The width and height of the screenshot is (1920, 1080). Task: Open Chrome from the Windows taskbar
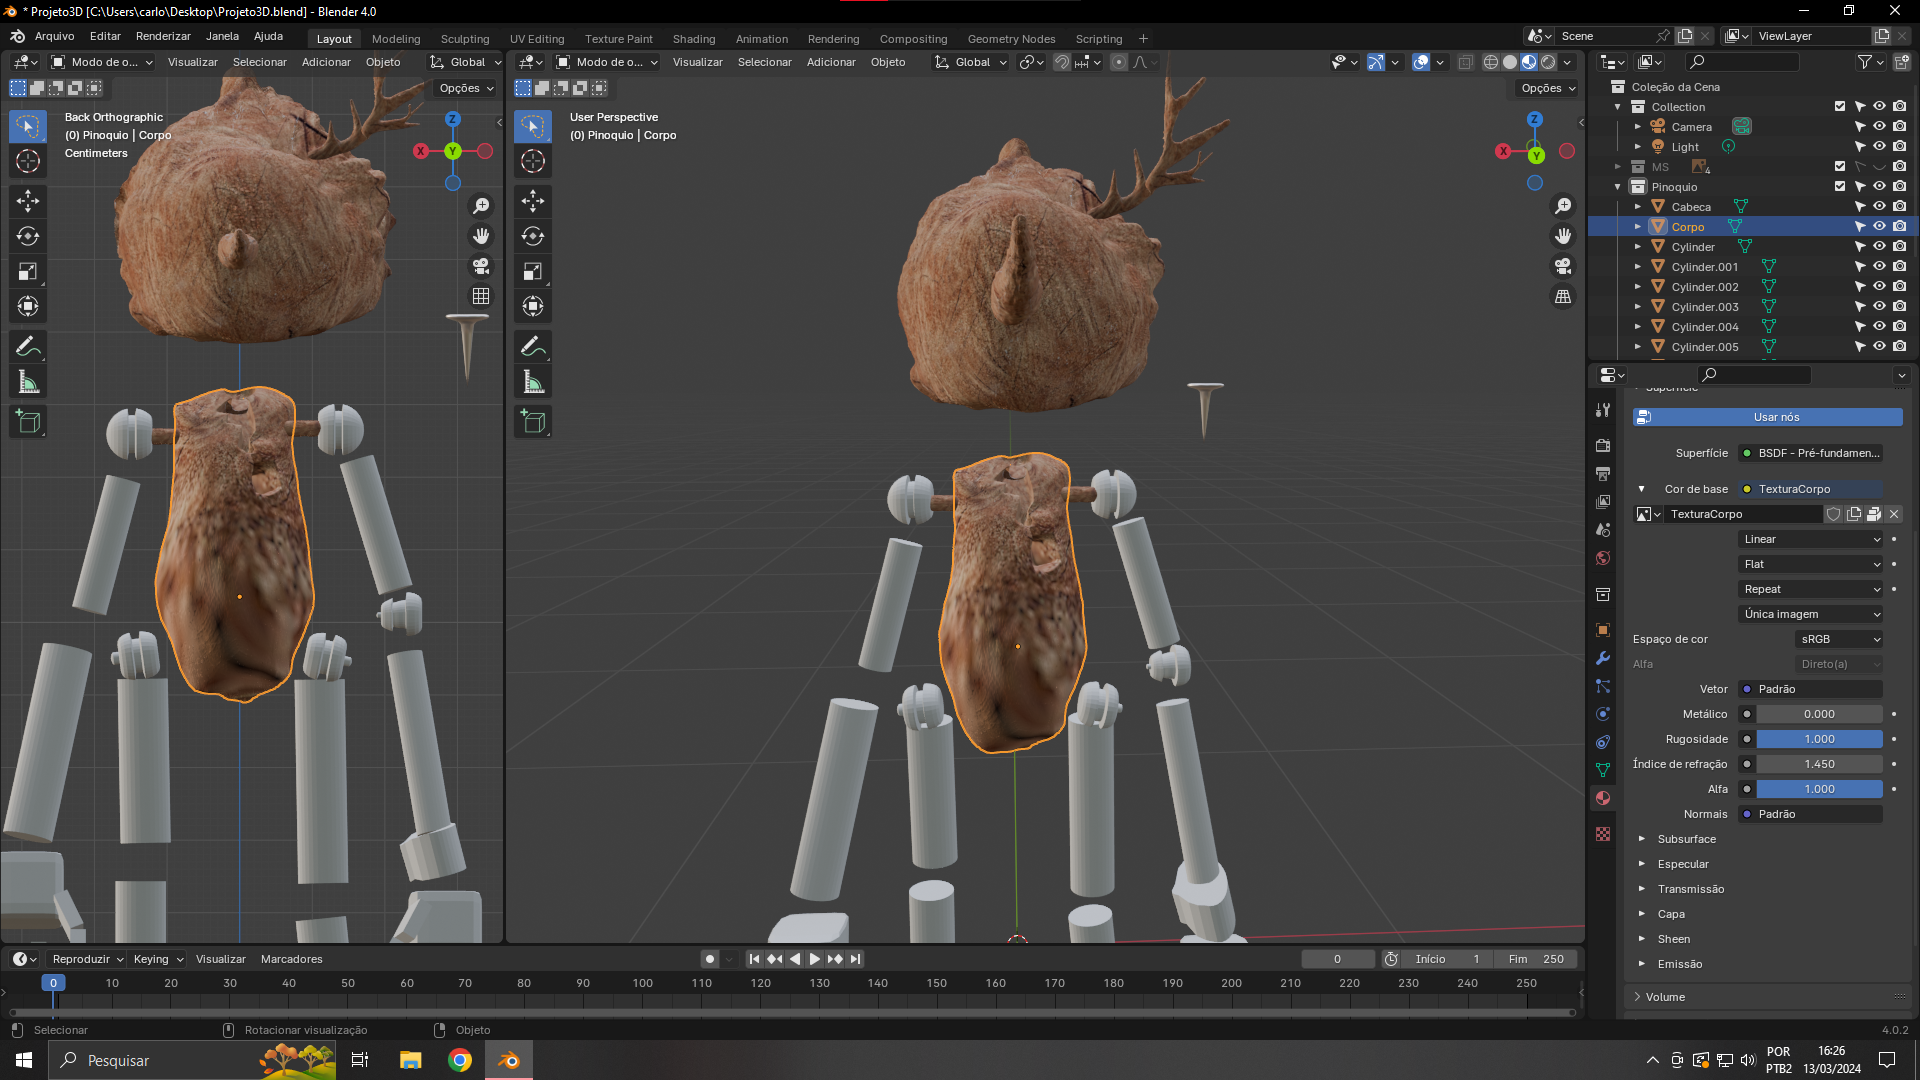tap(460, 1060)
